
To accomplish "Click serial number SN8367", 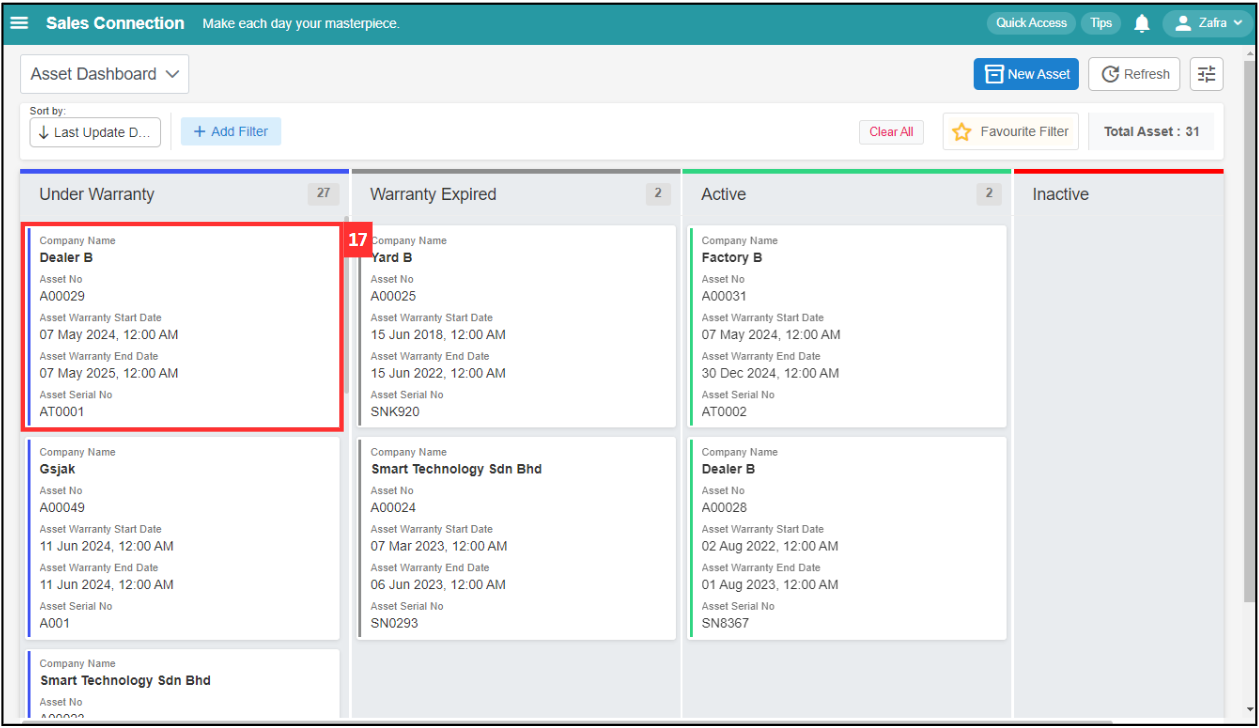I will [725, 623].
